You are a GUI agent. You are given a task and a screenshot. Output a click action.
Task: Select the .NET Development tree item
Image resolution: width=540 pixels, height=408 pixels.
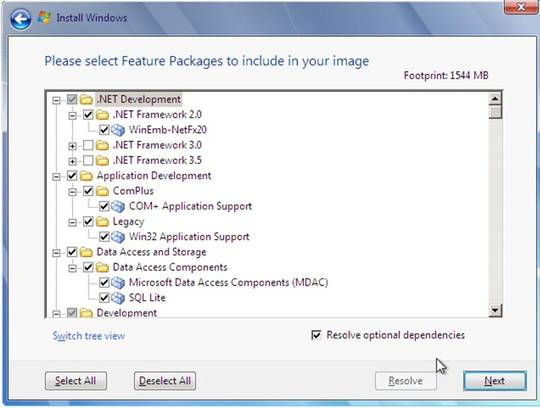(x=139, y=99)
